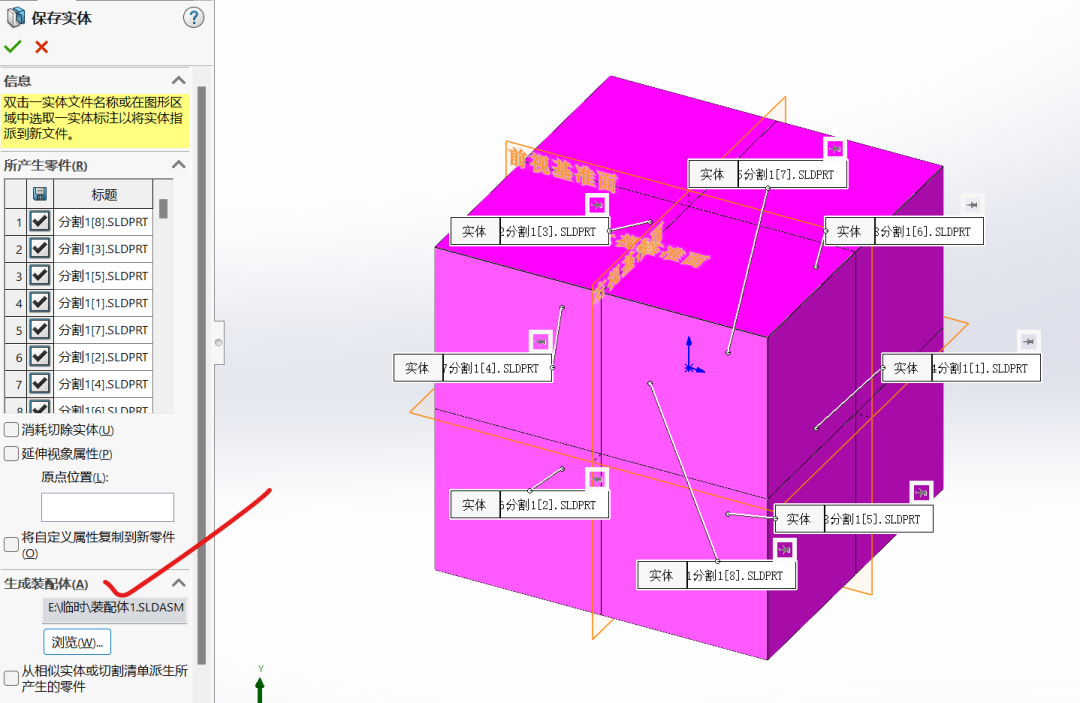Screen dimensions: 1080x703
Task: Confirm Save Bodies with the green checkmark
Action: [13, 47]
